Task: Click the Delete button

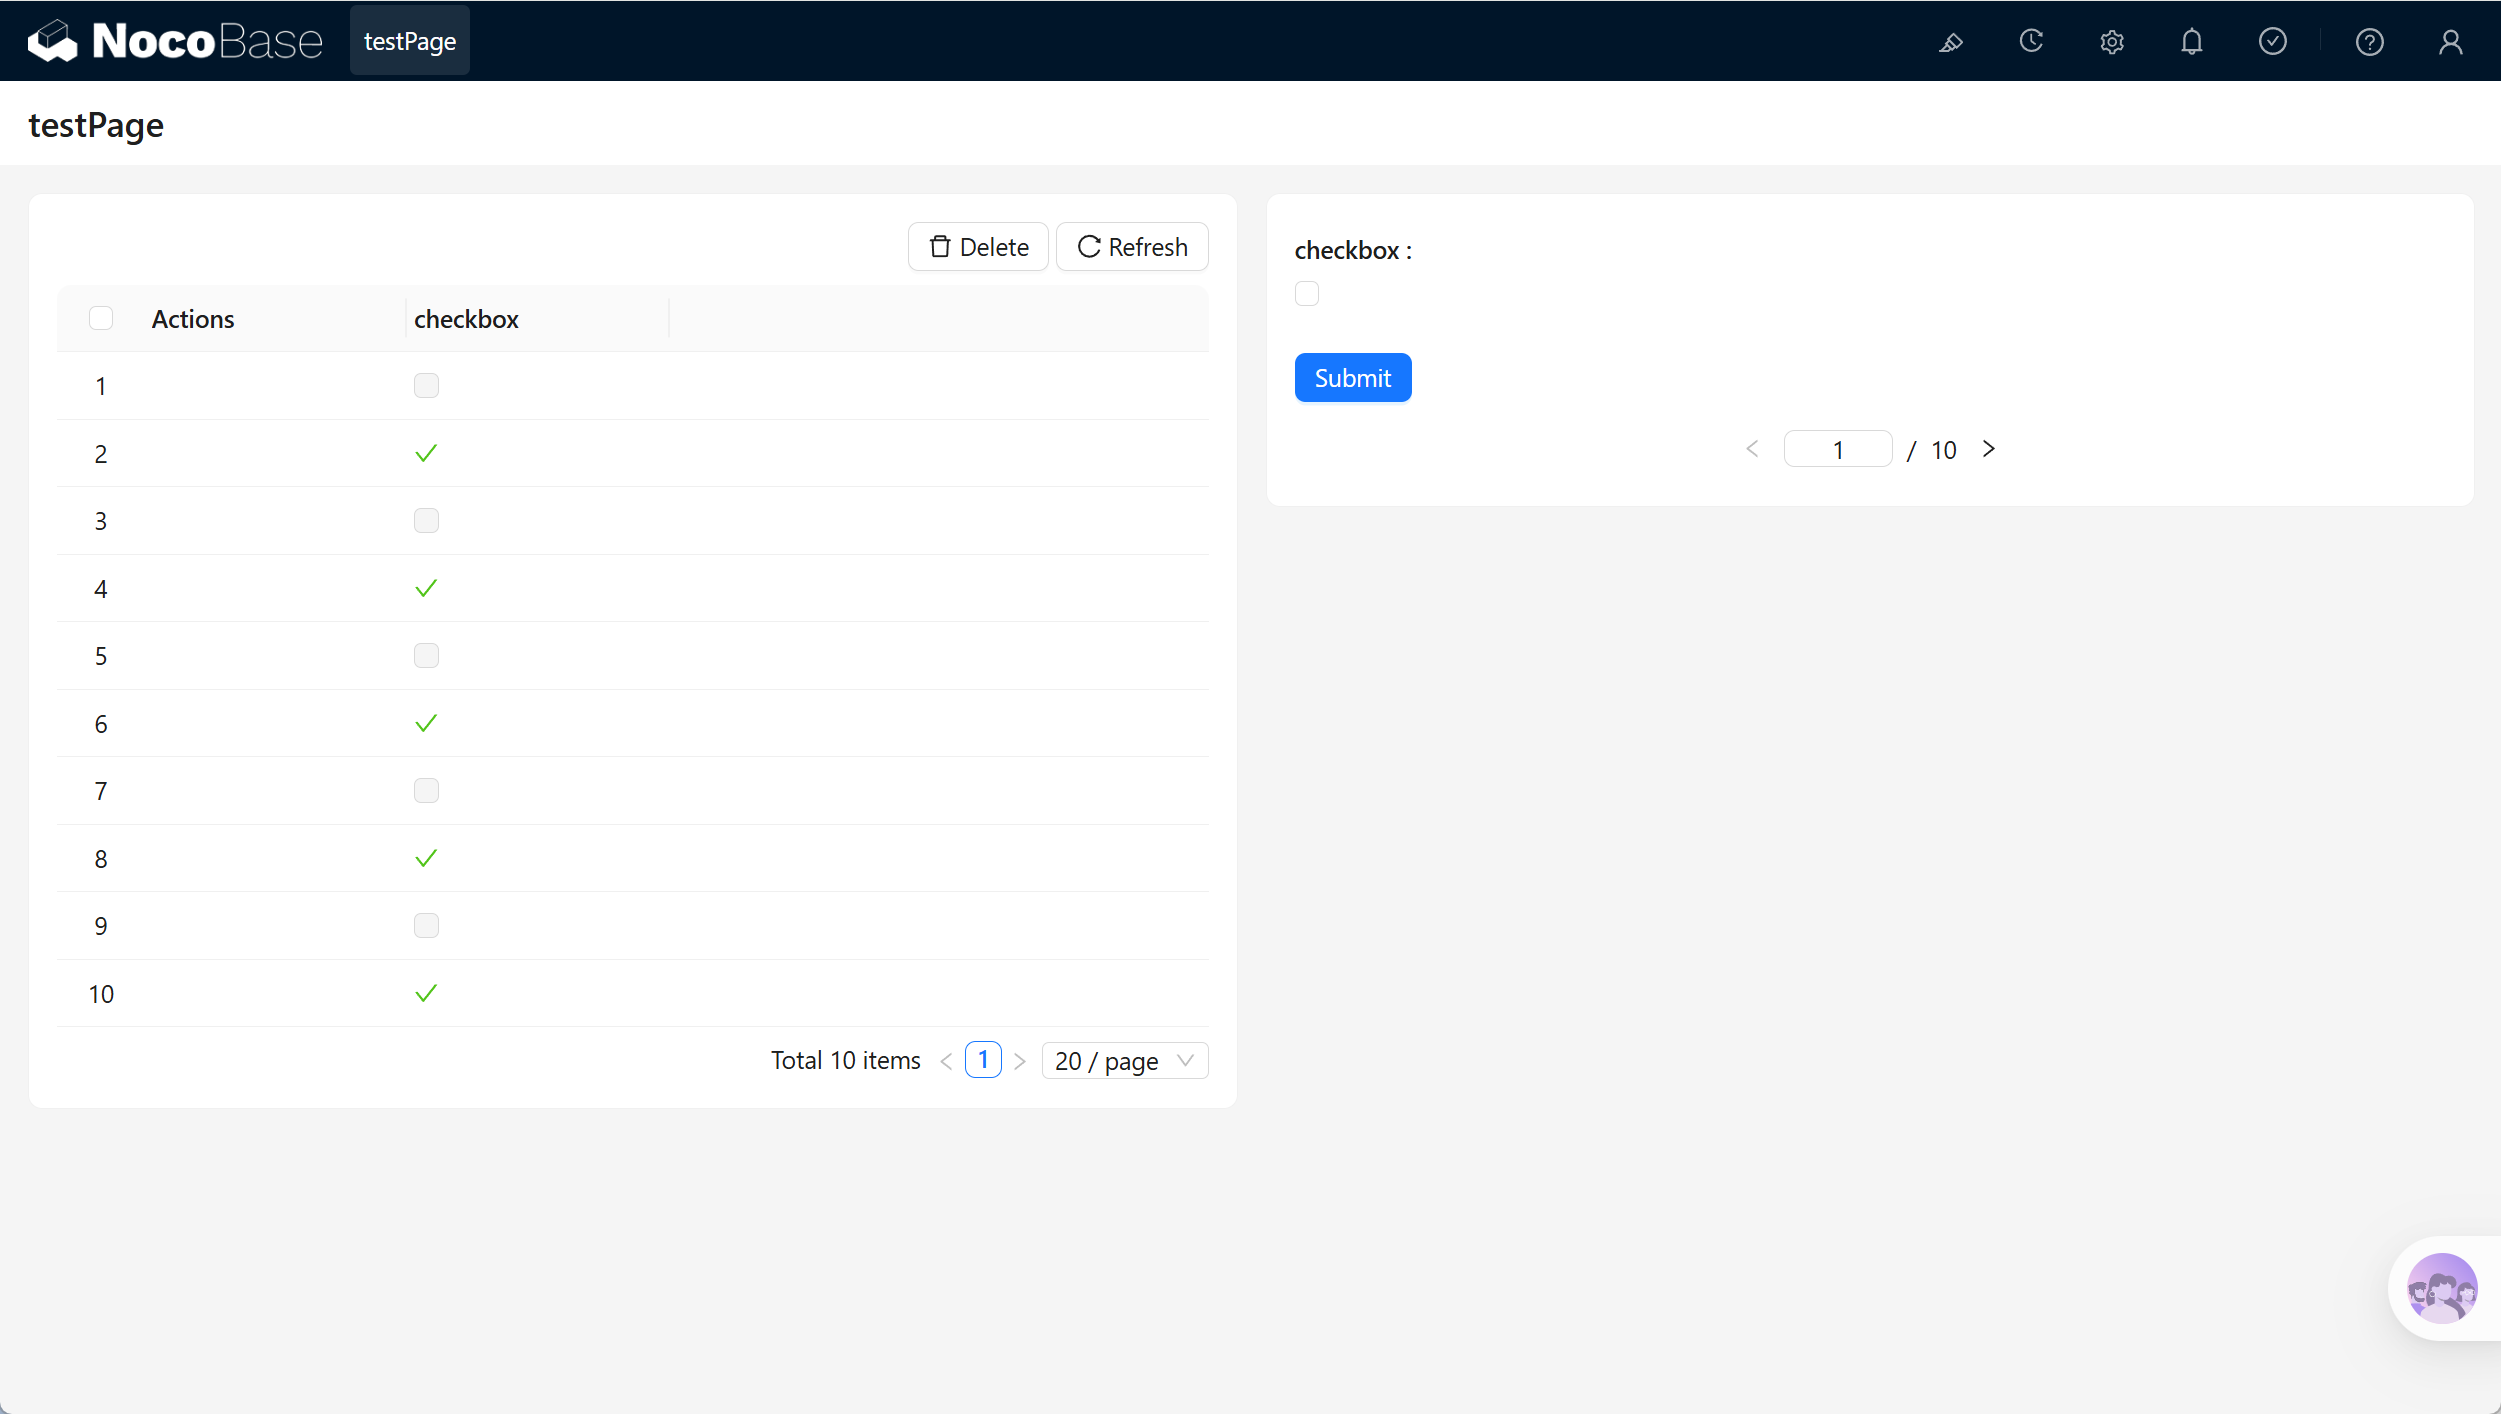Action: point(978,247)
